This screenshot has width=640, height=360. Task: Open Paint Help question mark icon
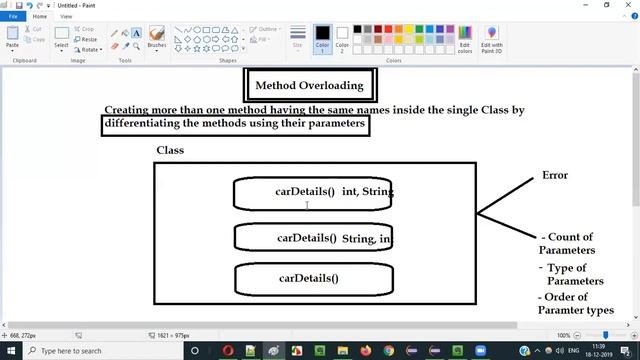click(x=635, y=16)
